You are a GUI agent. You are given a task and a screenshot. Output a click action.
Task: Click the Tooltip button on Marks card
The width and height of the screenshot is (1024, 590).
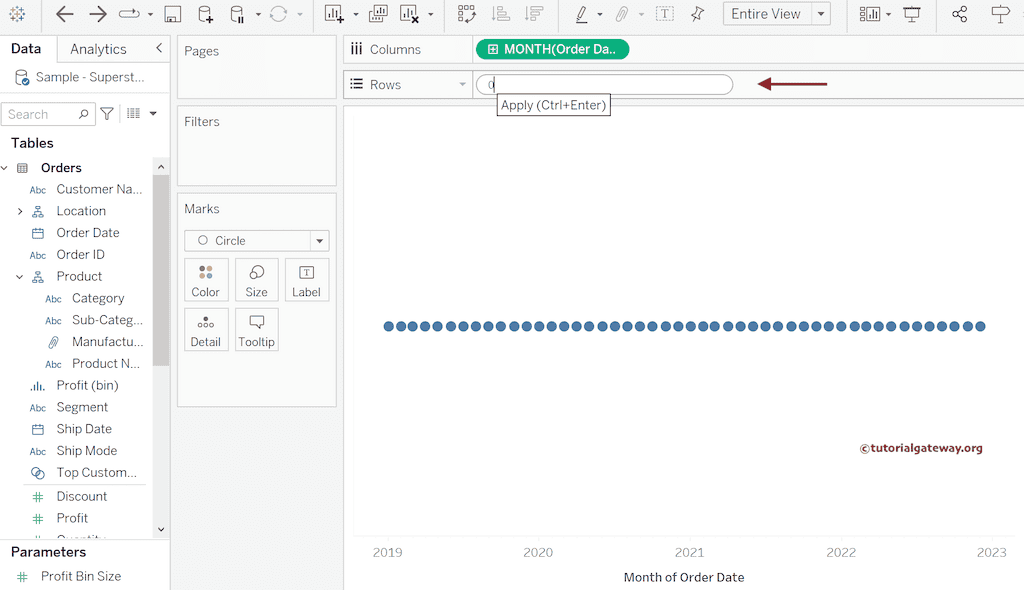tap(256, 329)
